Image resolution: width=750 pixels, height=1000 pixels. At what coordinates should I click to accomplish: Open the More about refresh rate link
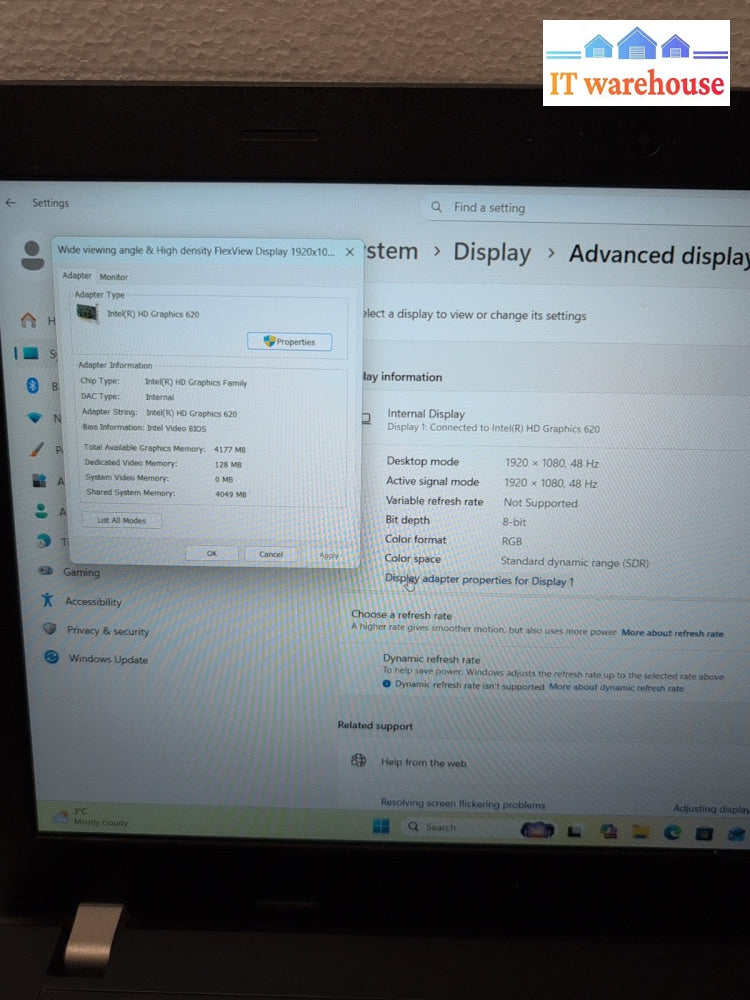coord(672,633)
